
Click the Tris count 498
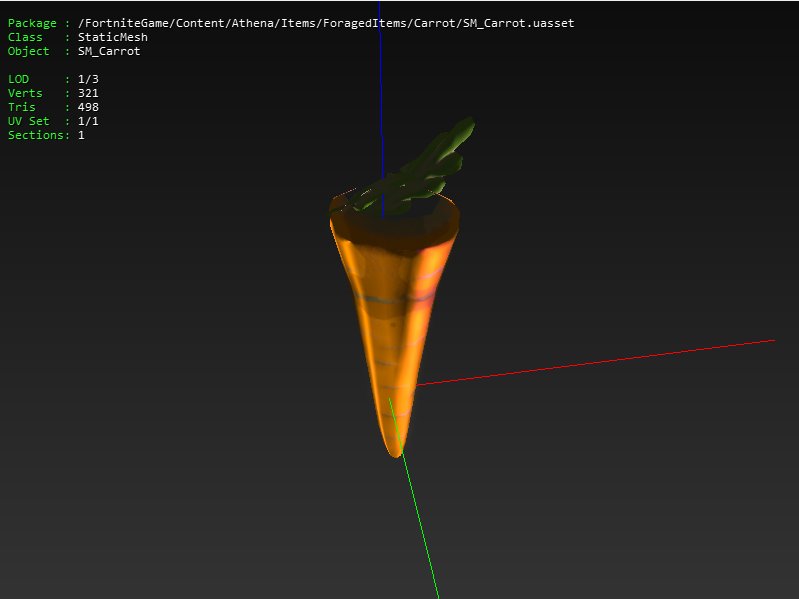pyautogui.click(x=88, y=107)
